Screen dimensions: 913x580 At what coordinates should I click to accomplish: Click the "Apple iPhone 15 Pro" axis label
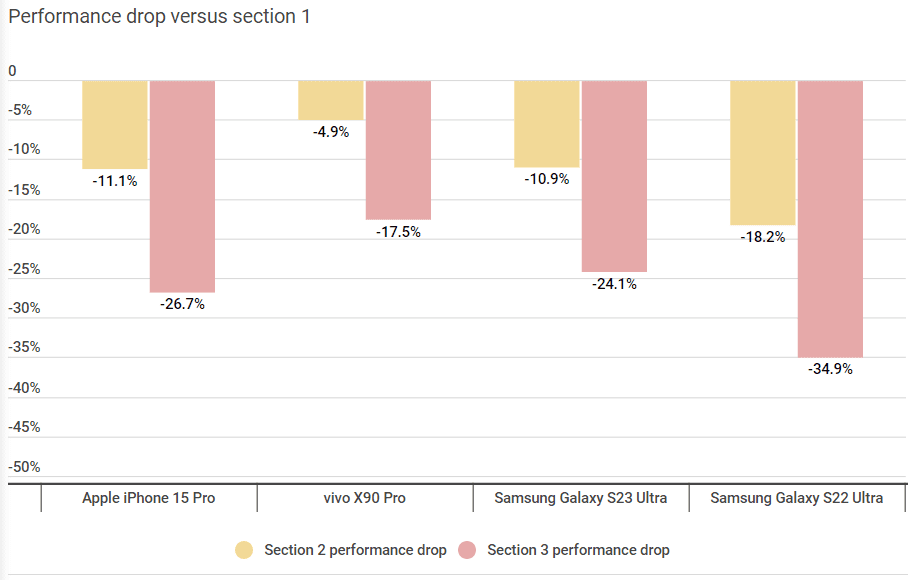tap(149, 498)
